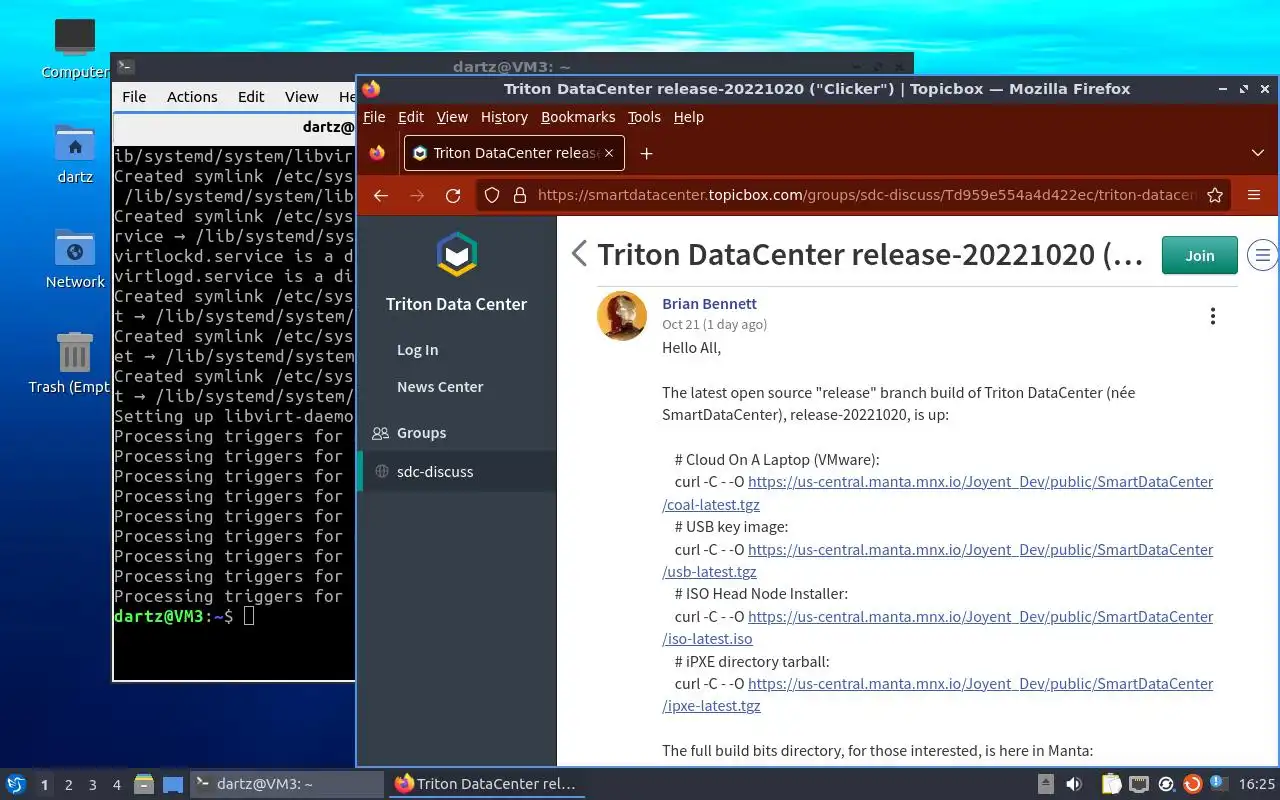Image resolution: width=1280 pixels, height=800 pixels.
Task: Click the Firefox forward arrow
Action: tap(417, 195)
